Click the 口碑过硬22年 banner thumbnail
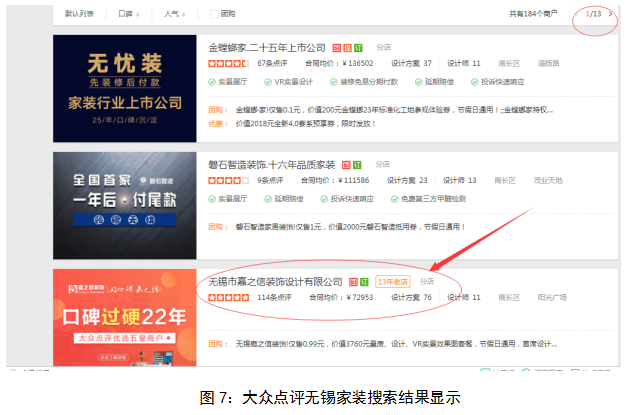Viewport: 631px width, 415px height. [125, 318]
